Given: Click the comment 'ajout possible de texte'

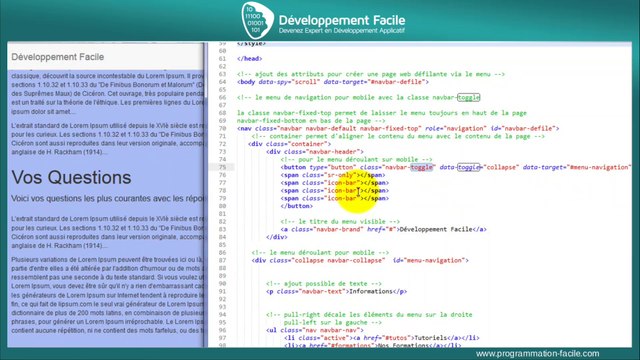Looking at the screenshot, I should tap(324, 283).
